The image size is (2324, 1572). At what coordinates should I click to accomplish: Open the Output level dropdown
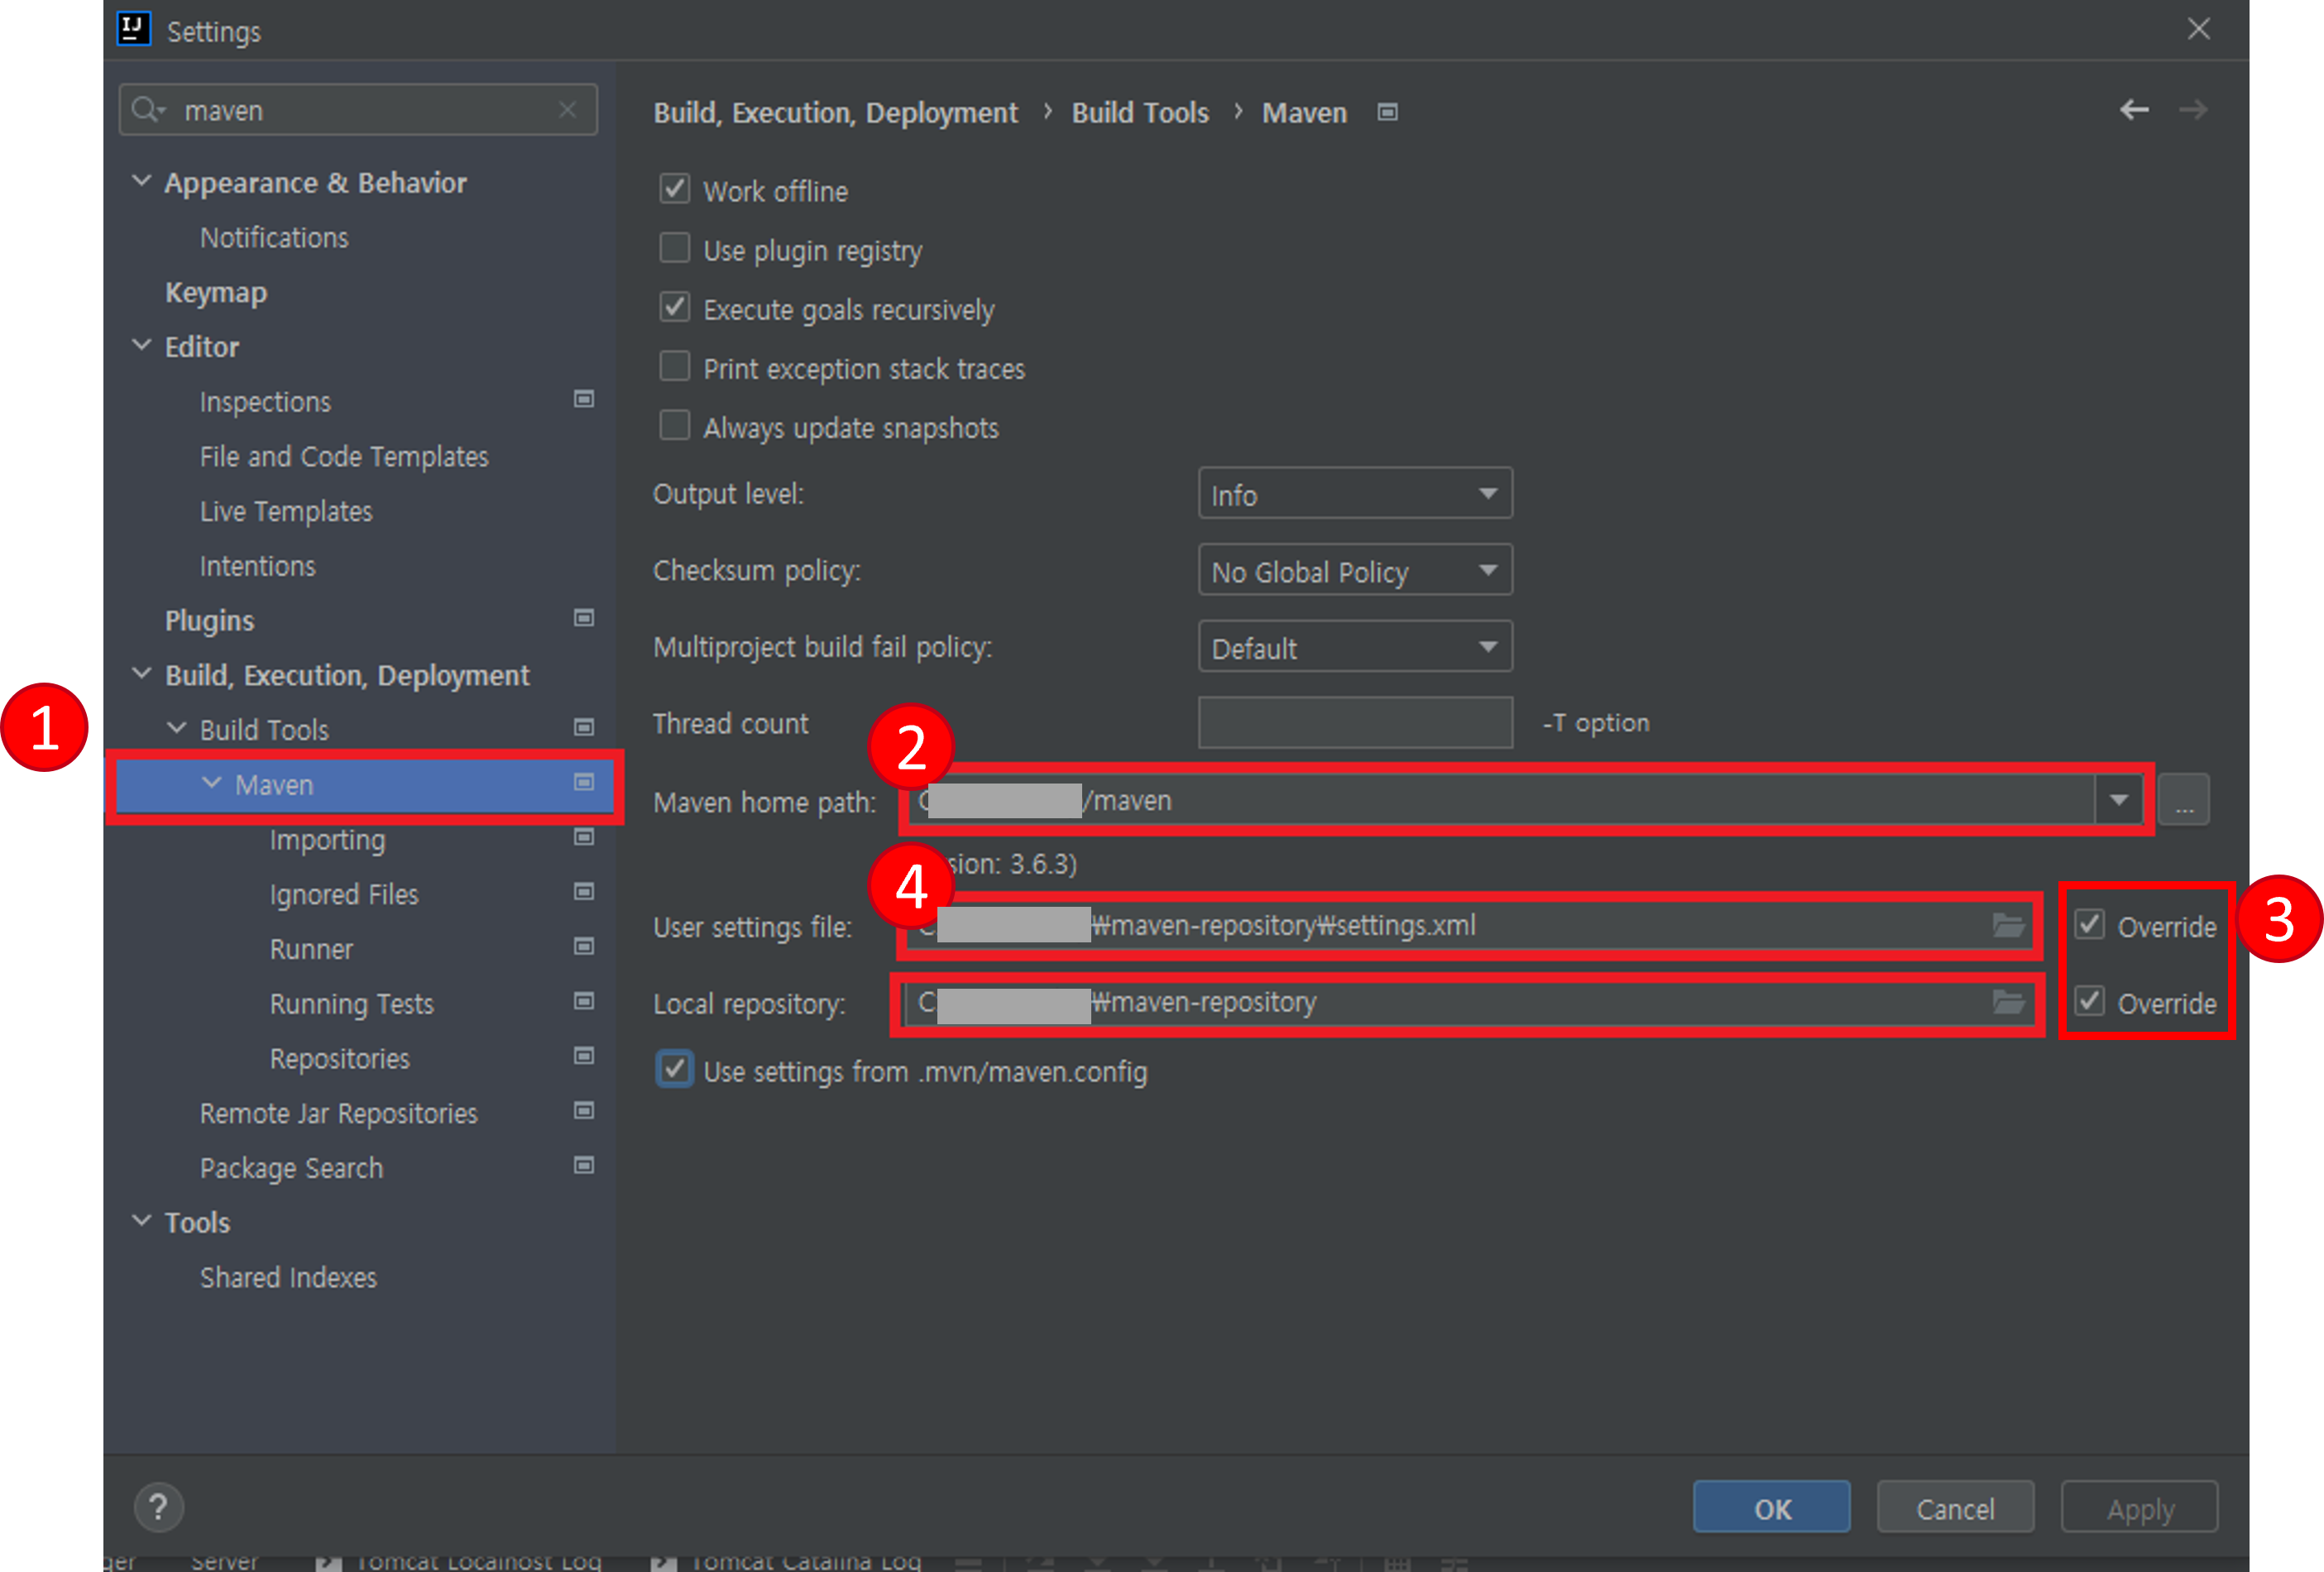[1354, 494]
